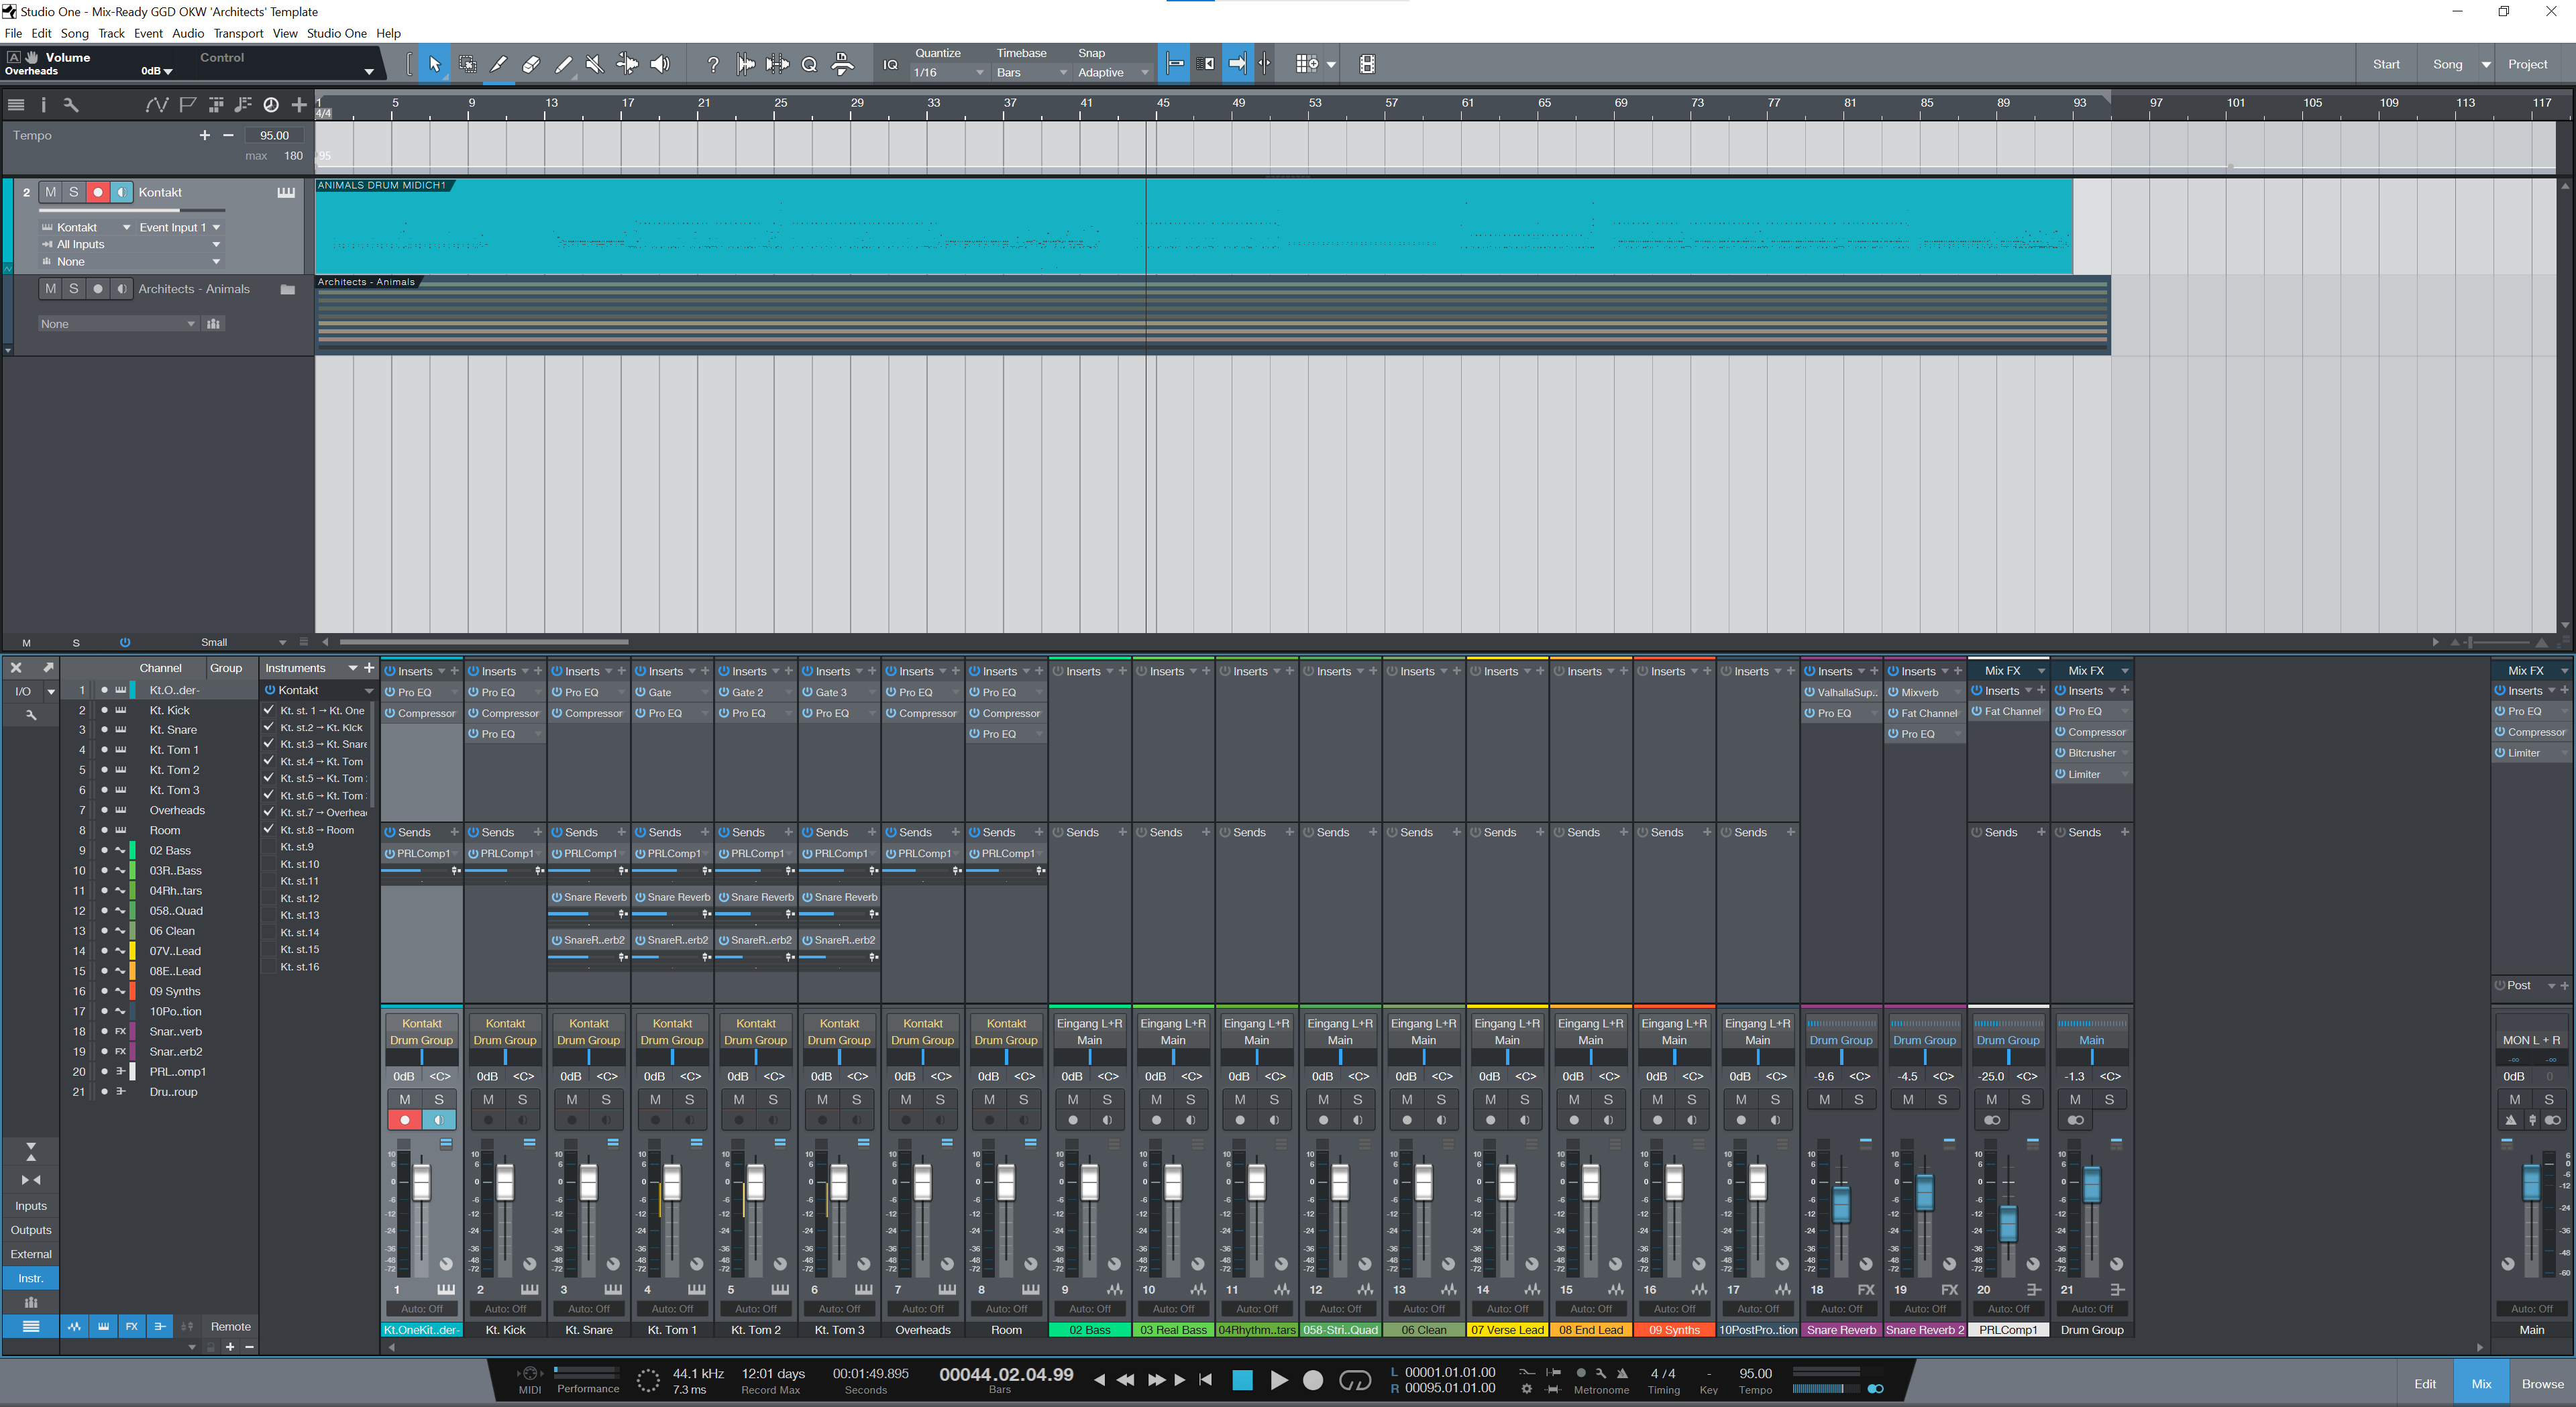The width and height of the screenshot is (2576, 1407).
Task: Click the IQ input quantize icon
Action: 890,64
